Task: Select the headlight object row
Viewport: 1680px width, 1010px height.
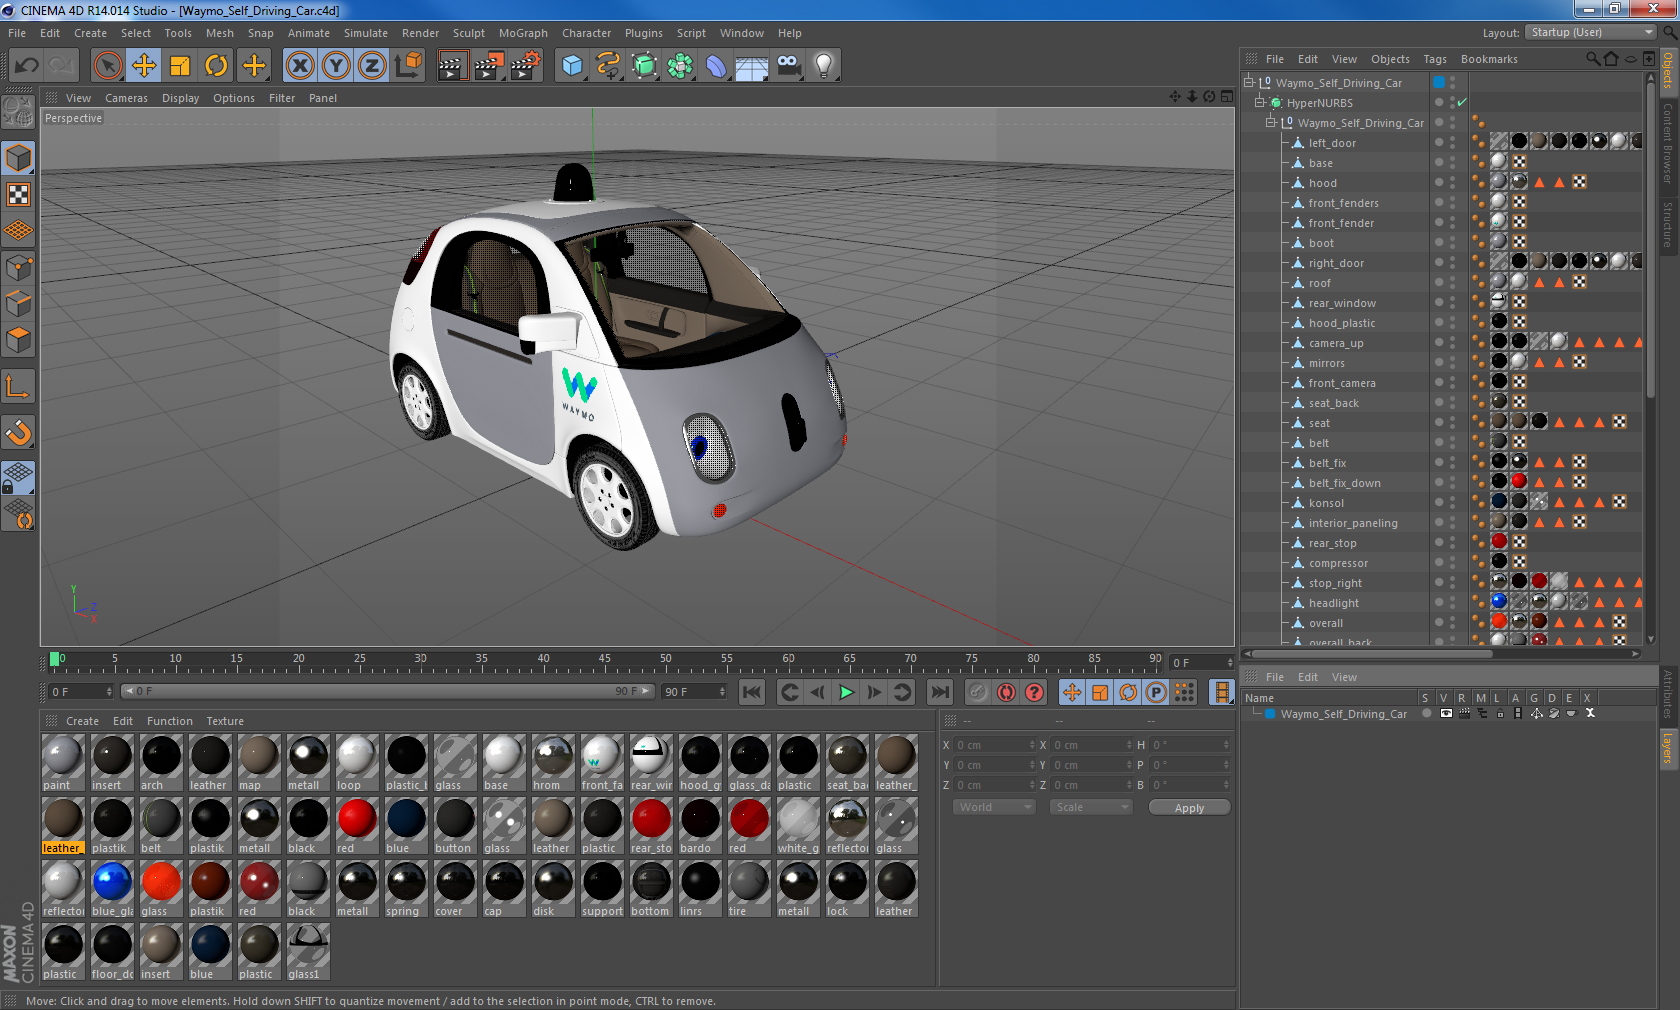Action: click(x=1333, y=603)
